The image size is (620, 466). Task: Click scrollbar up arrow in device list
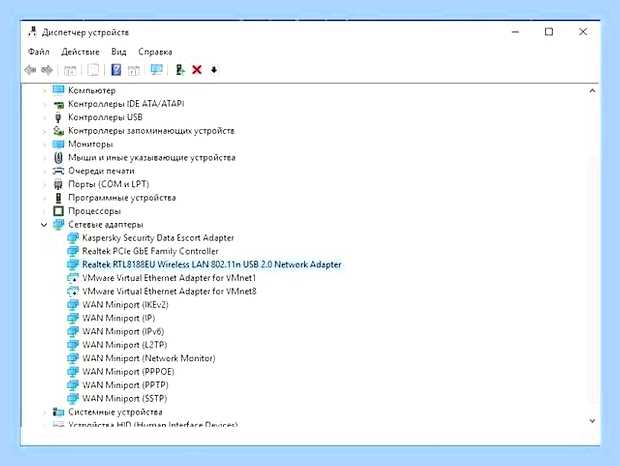(x=592, y=91)
